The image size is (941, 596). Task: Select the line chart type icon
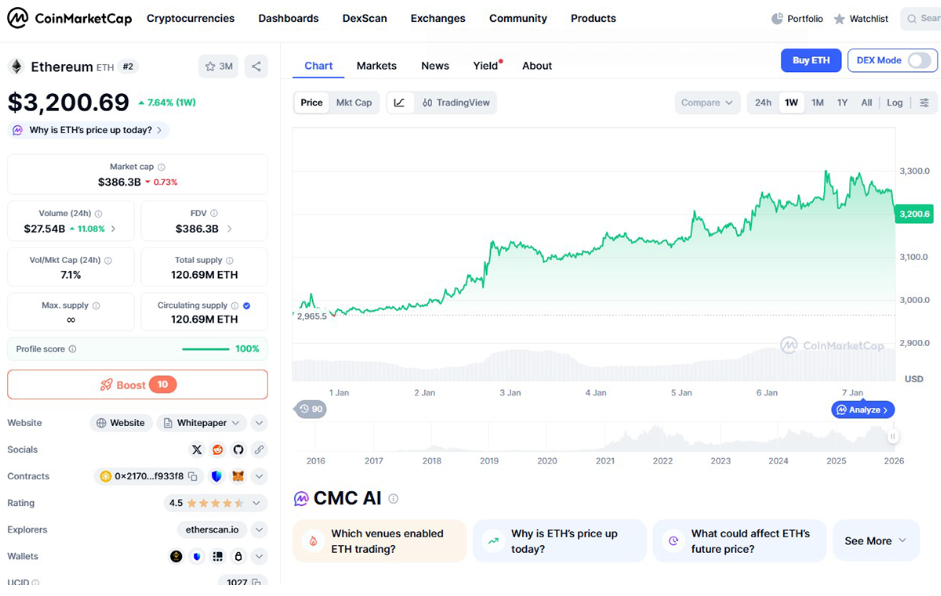(x=399, y=103)
